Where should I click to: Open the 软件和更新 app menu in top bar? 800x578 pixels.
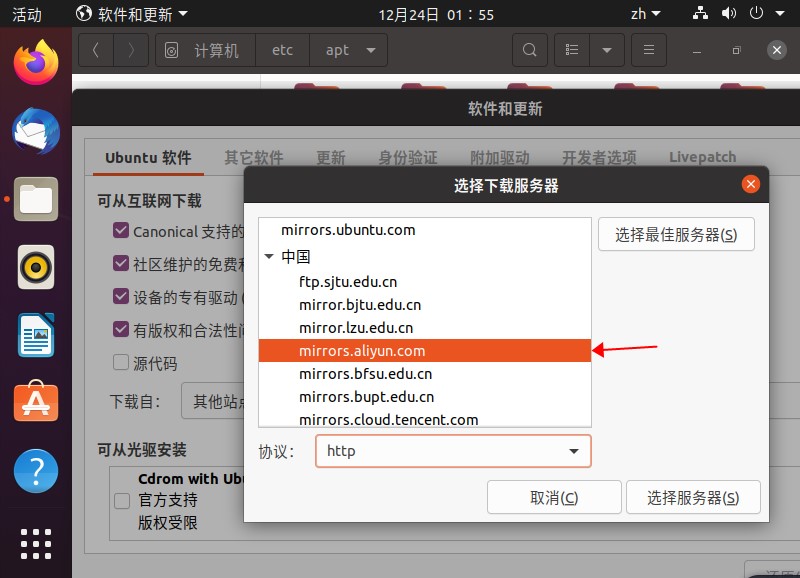point(132,14)
